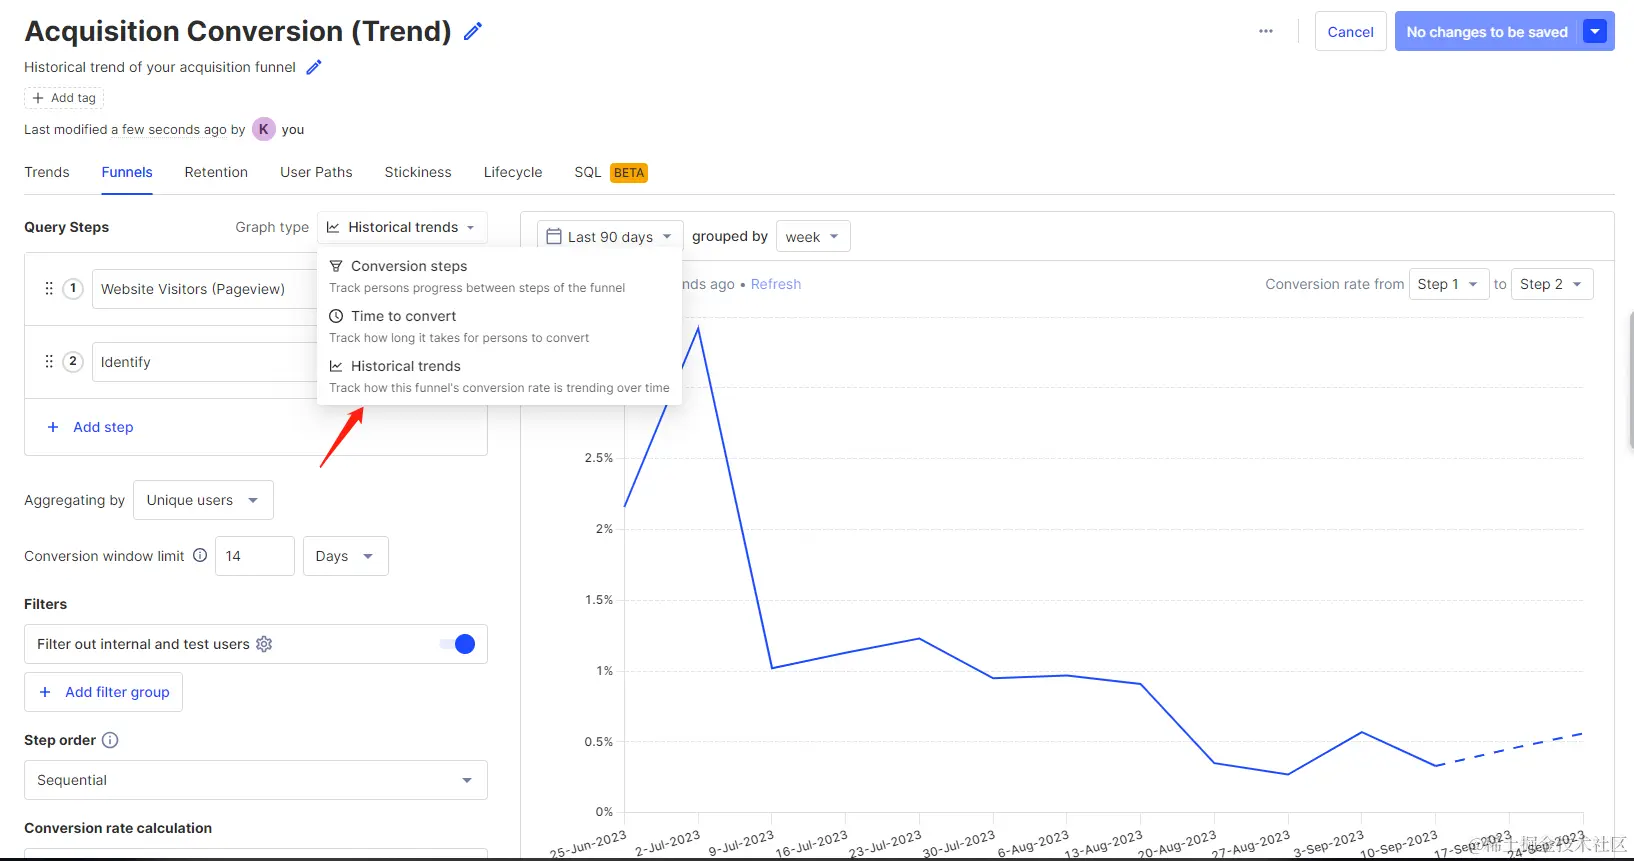
Task: Edit the insight title with pencil icon
Action: click(473, 31)
